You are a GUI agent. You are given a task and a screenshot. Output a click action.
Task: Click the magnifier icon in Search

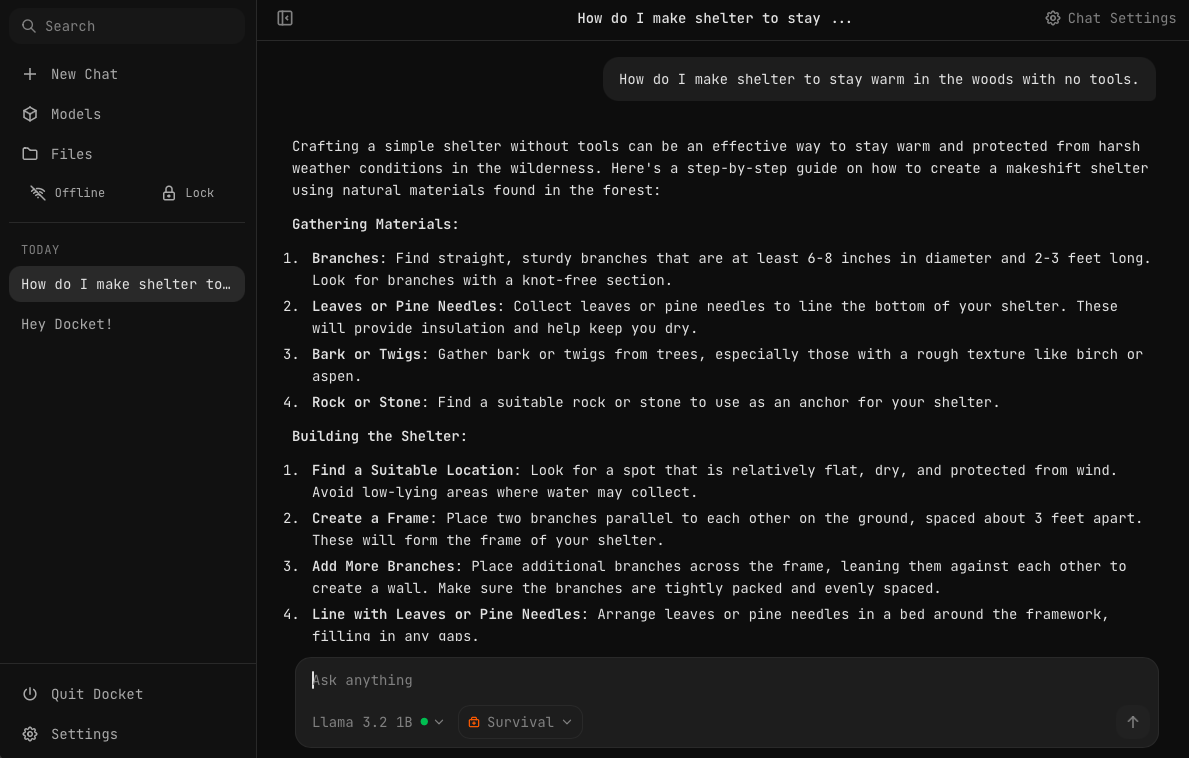29,26
